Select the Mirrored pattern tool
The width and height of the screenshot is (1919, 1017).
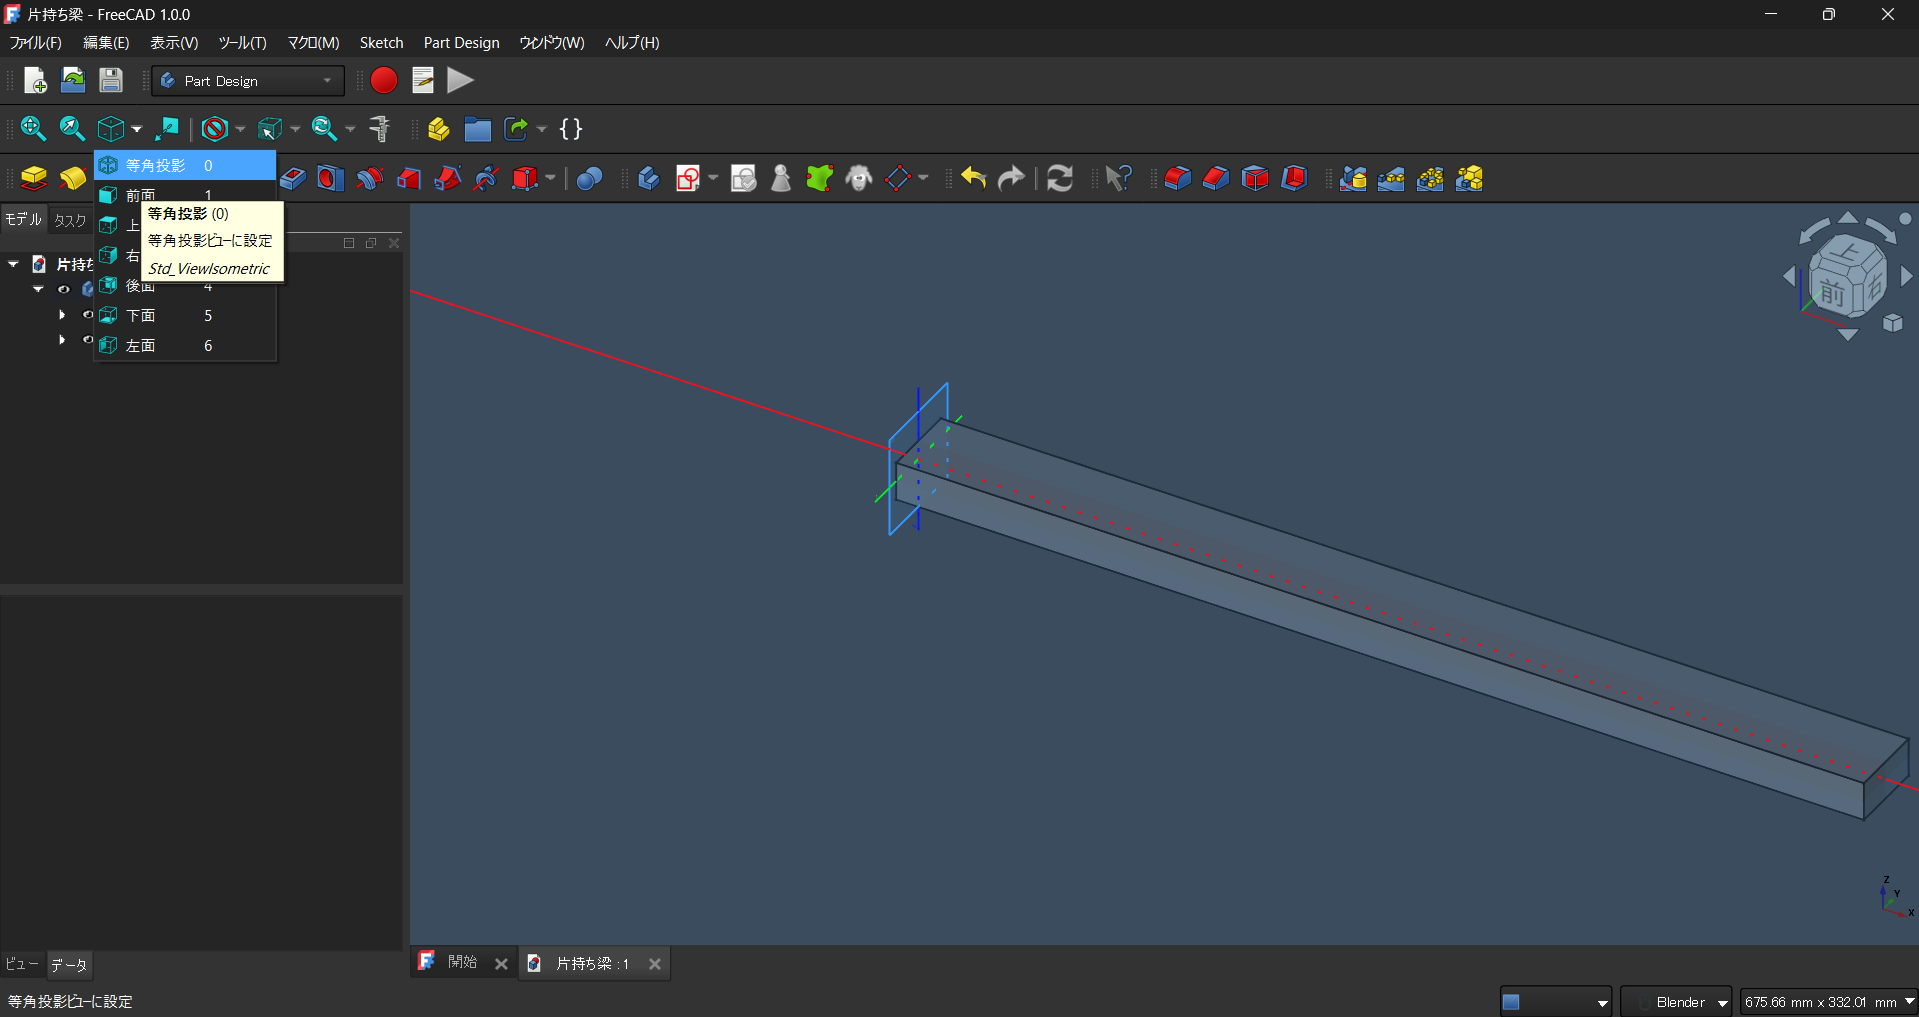click(x=1353, y=178)
